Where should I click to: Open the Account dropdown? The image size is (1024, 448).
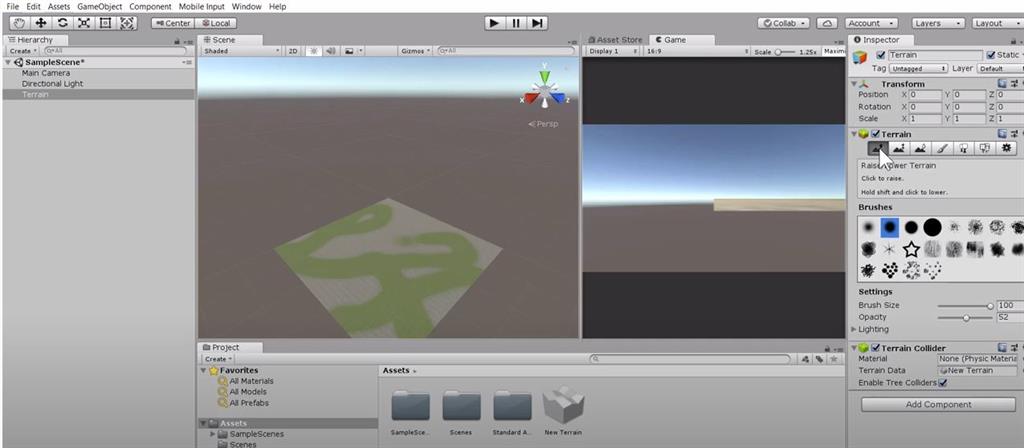[x=872, y=23]
